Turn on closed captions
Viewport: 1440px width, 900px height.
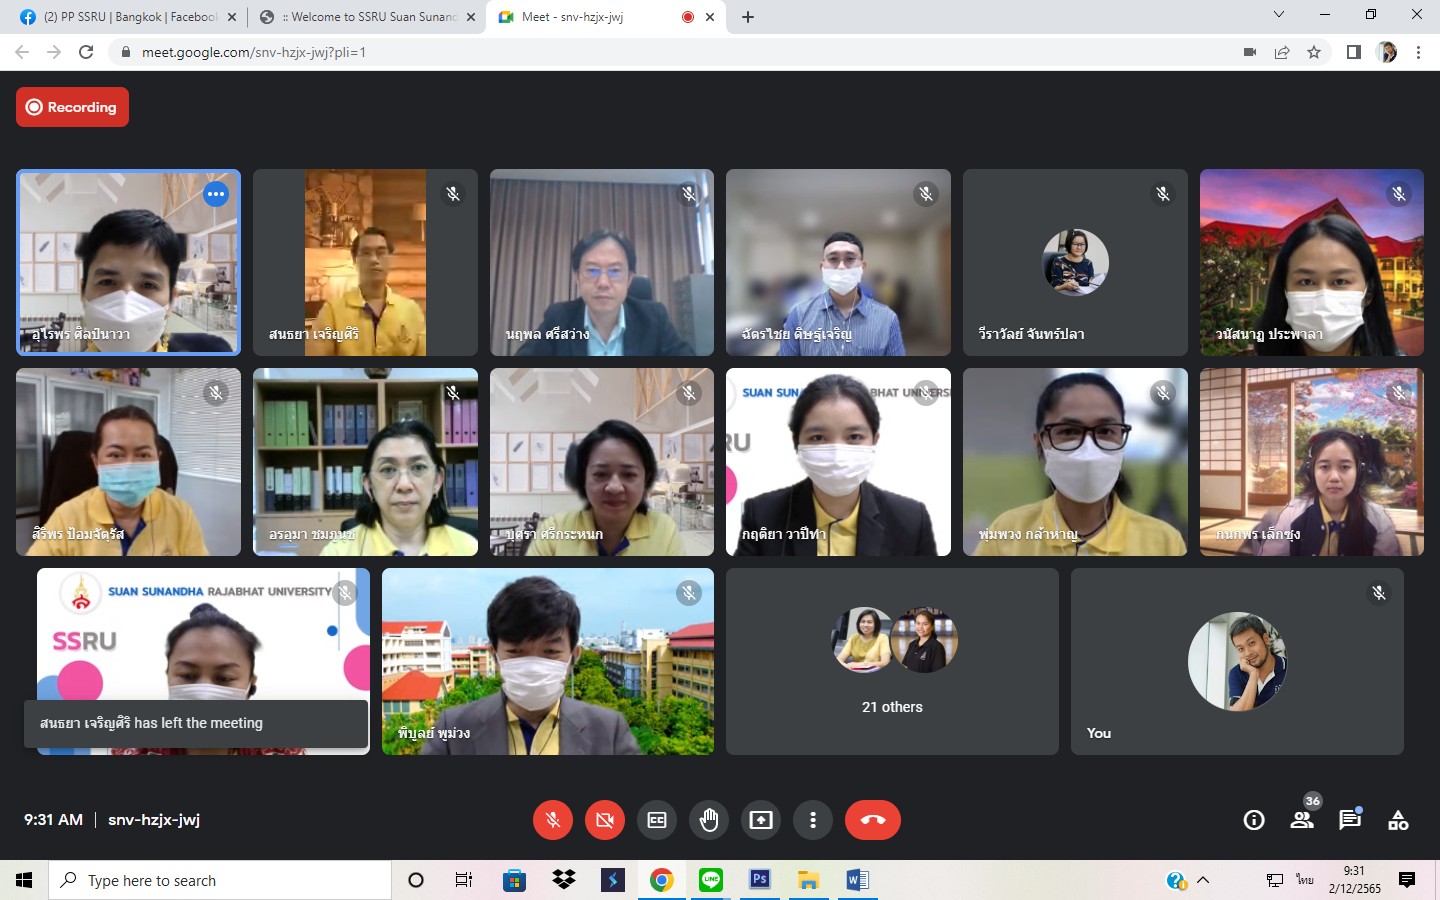[x=657, y=820]
